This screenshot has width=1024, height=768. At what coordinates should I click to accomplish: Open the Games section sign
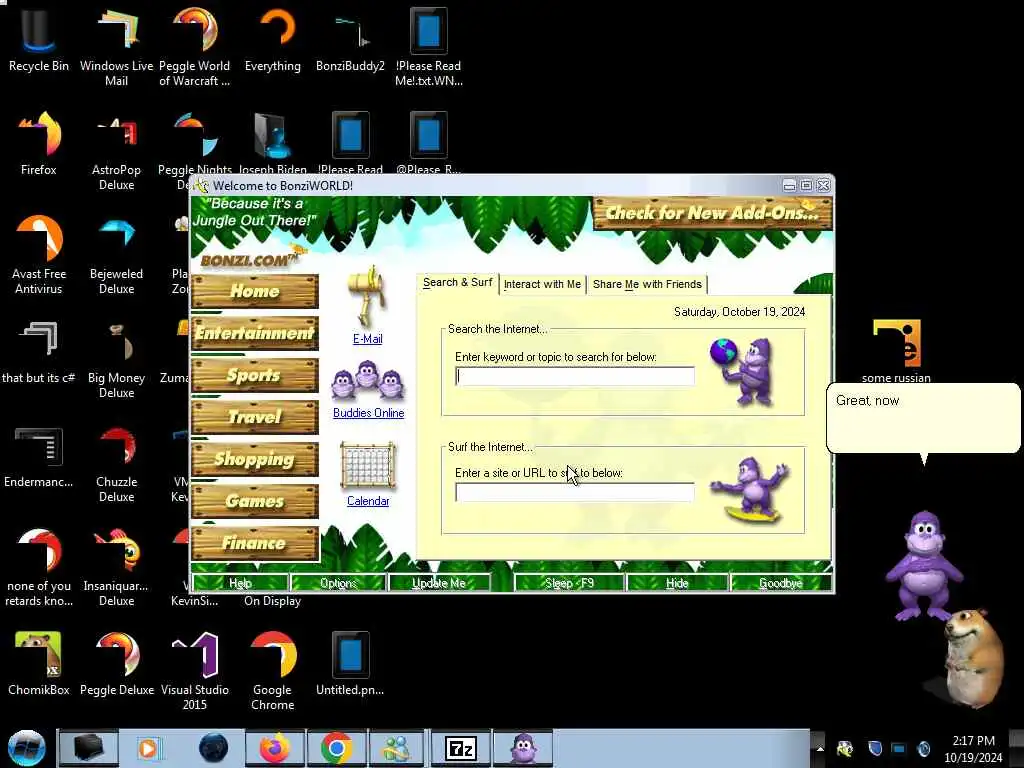point(255,501)
